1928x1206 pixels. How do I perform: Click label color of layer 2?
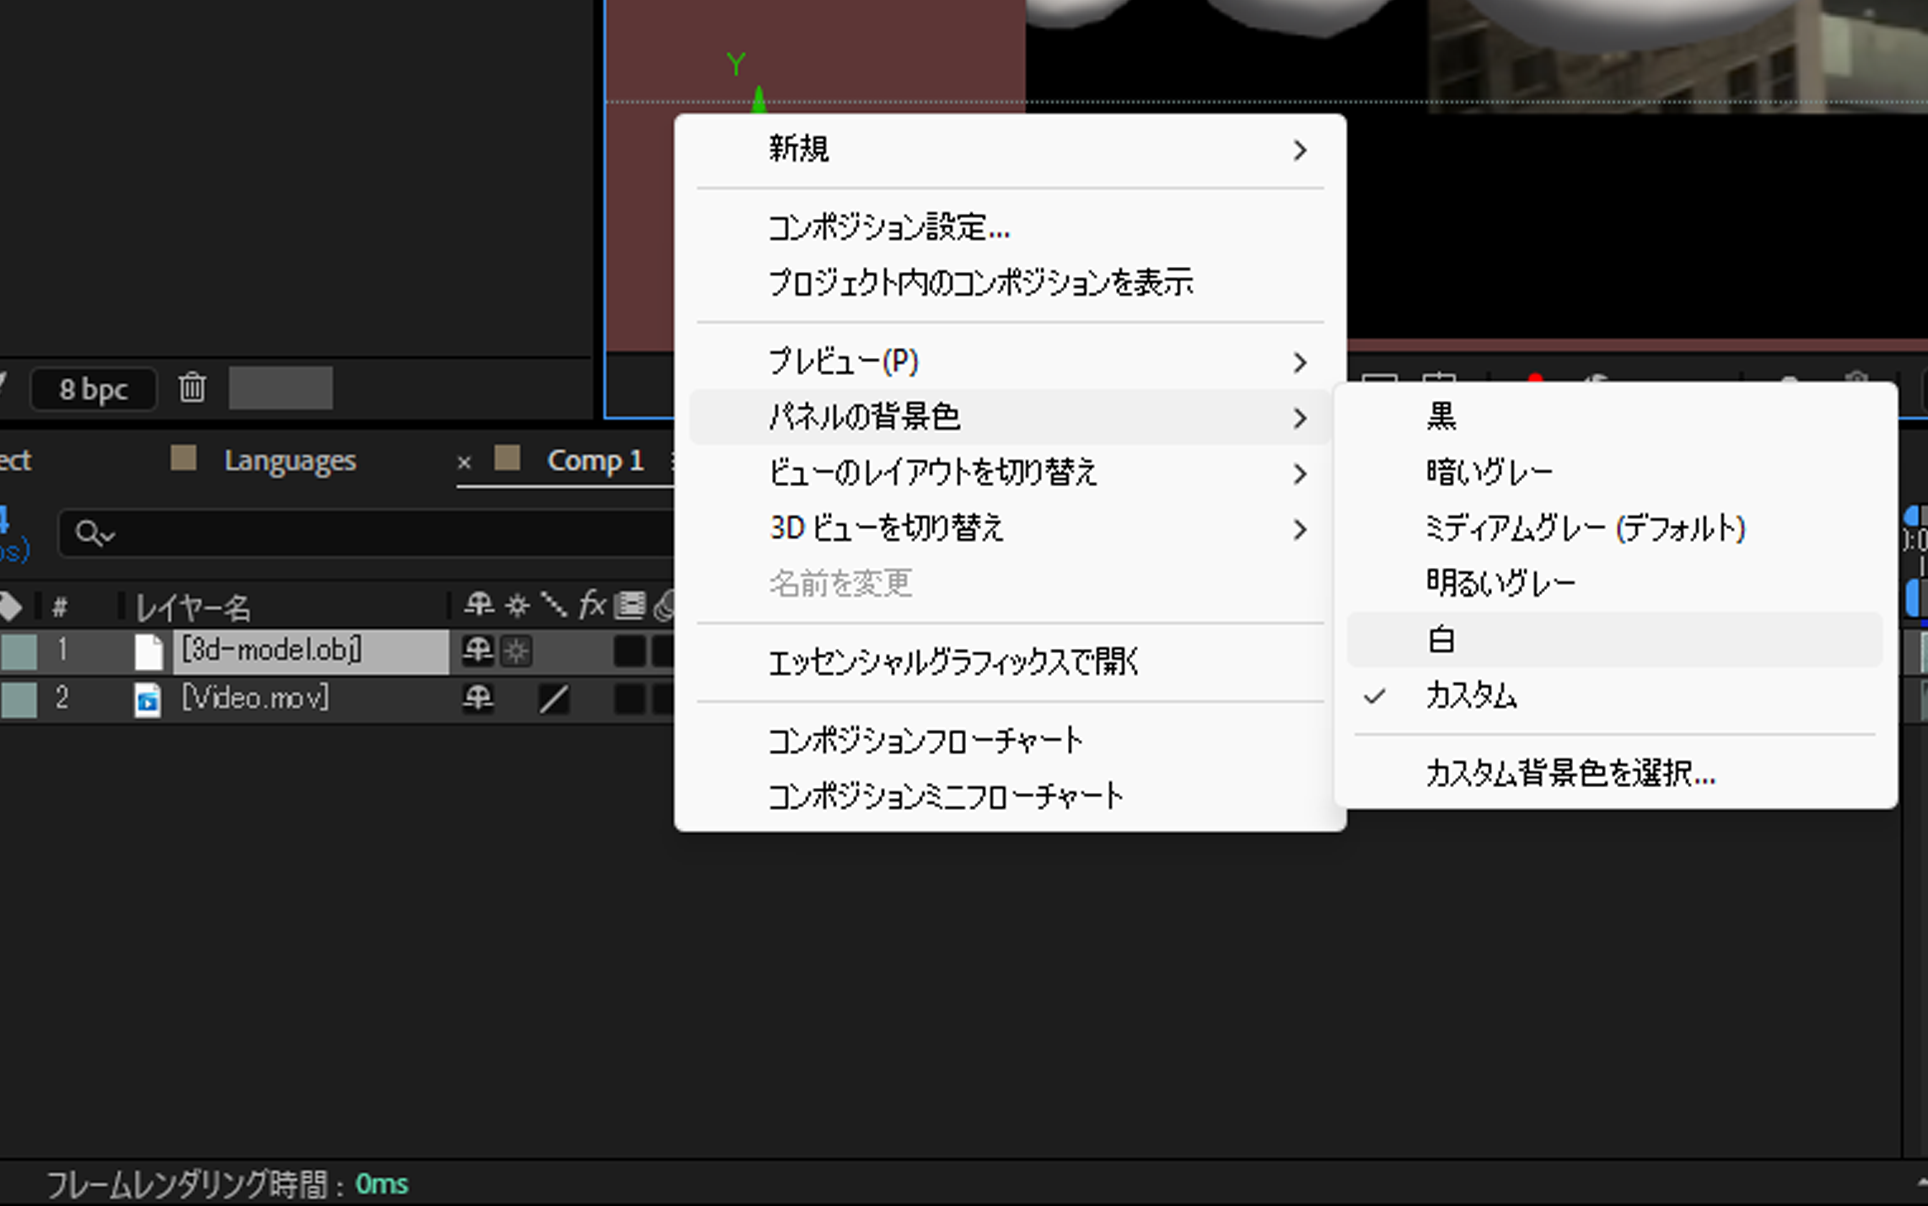(x=19, y=699)
